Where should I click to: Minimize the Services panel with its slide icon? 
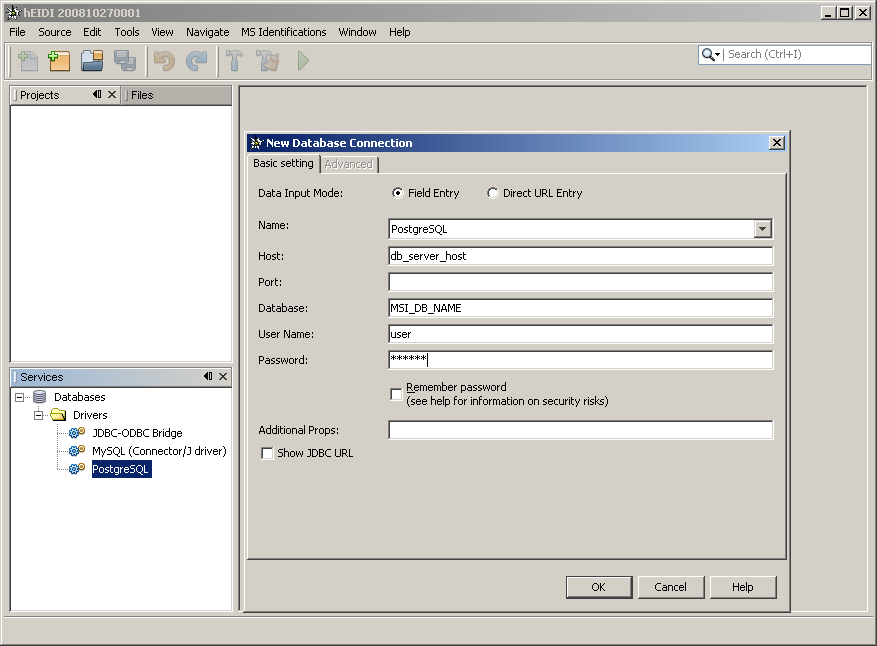207,377
